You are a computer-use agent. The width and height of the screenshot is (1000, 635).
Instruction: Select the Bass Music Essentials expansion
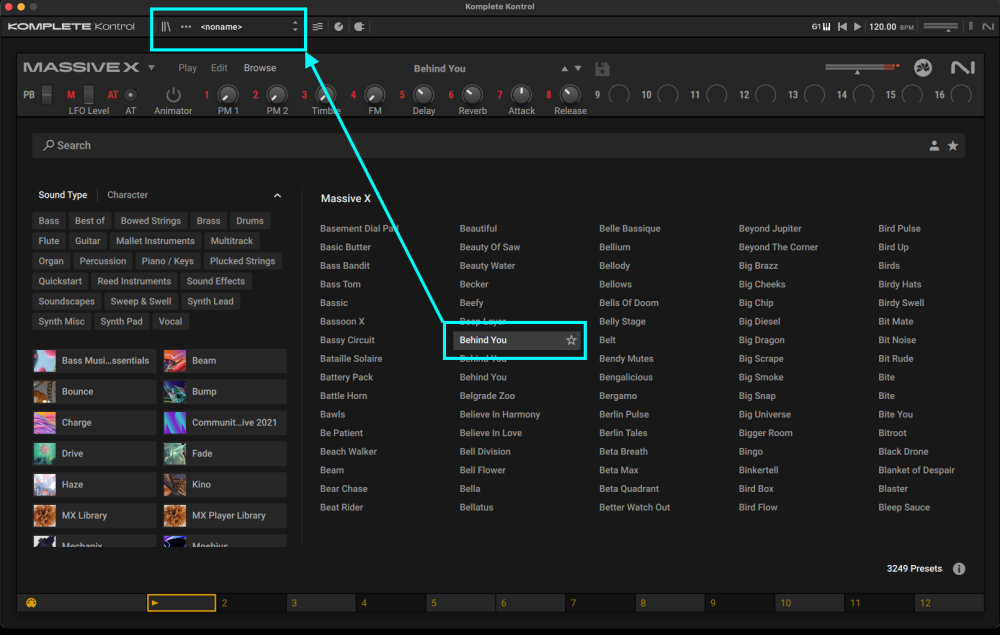[94, 361]
